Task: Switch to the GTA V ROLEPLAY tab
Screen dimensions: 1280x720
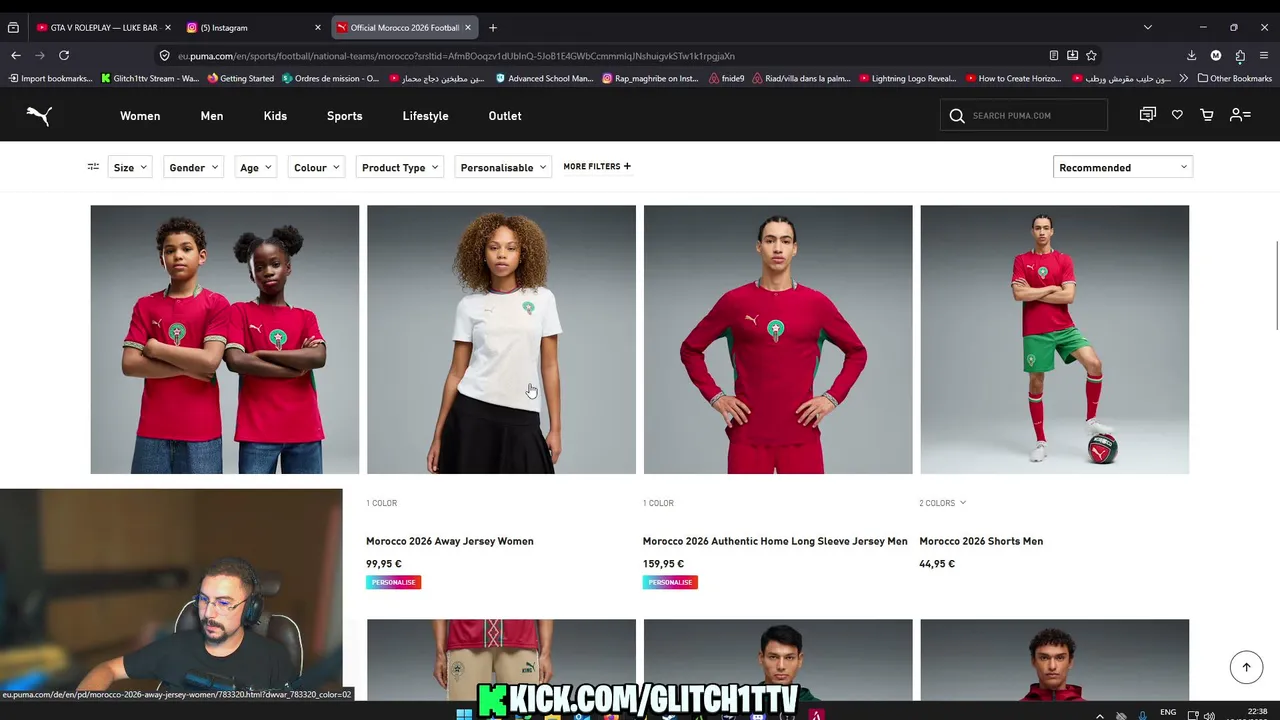Action: pyautogui.click(x=102, y=28)
